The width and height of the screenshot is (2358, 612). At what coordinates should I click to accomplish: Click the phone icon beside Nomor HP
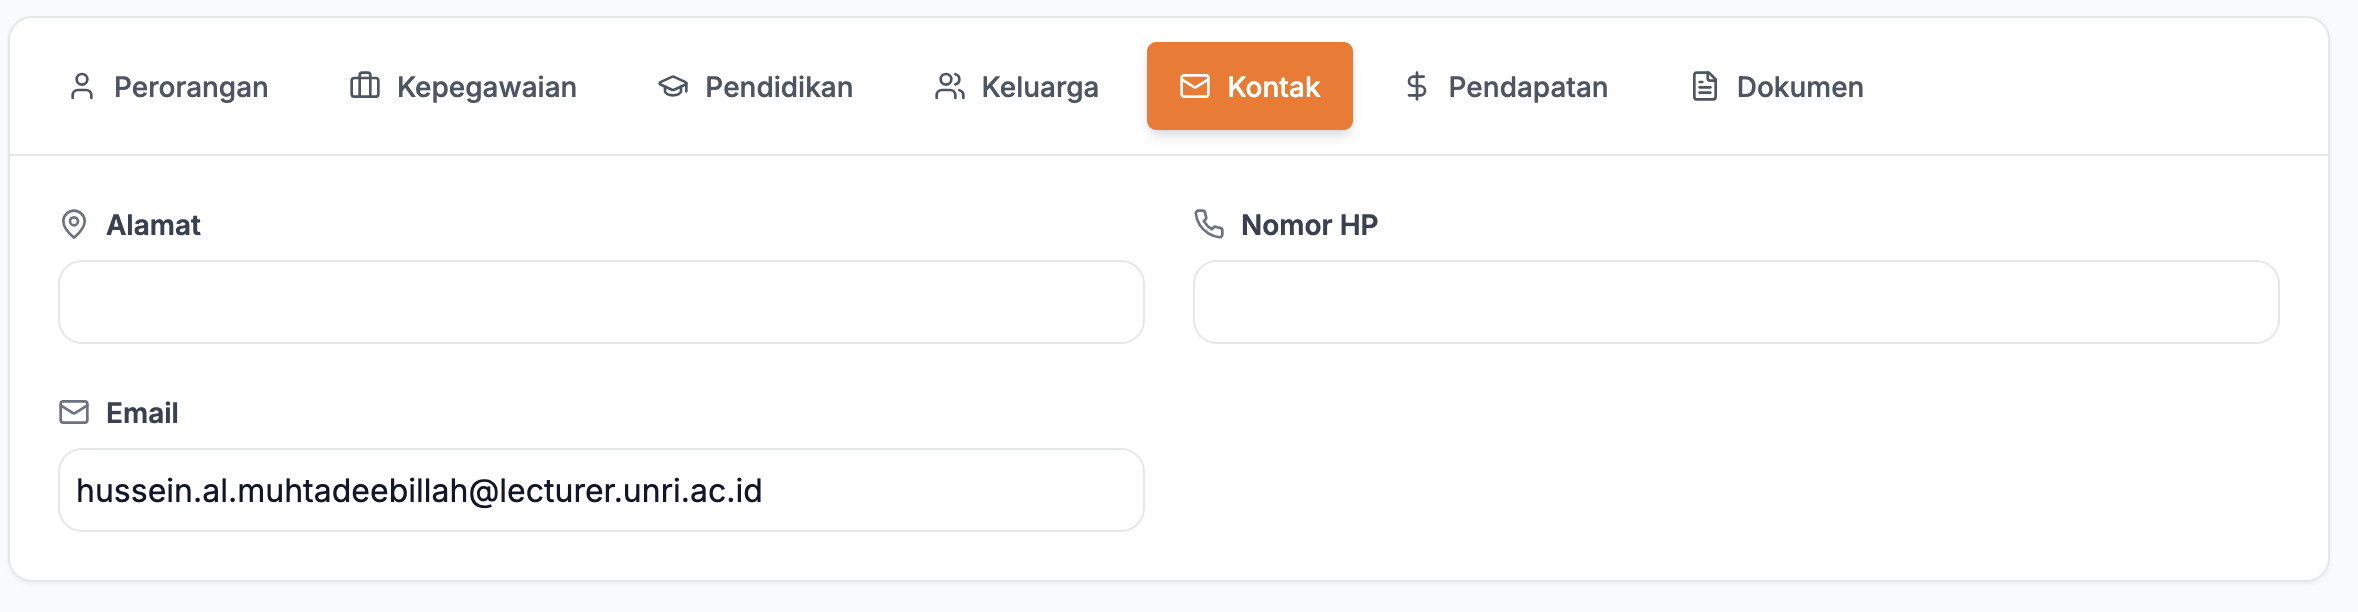[1207, 224]
